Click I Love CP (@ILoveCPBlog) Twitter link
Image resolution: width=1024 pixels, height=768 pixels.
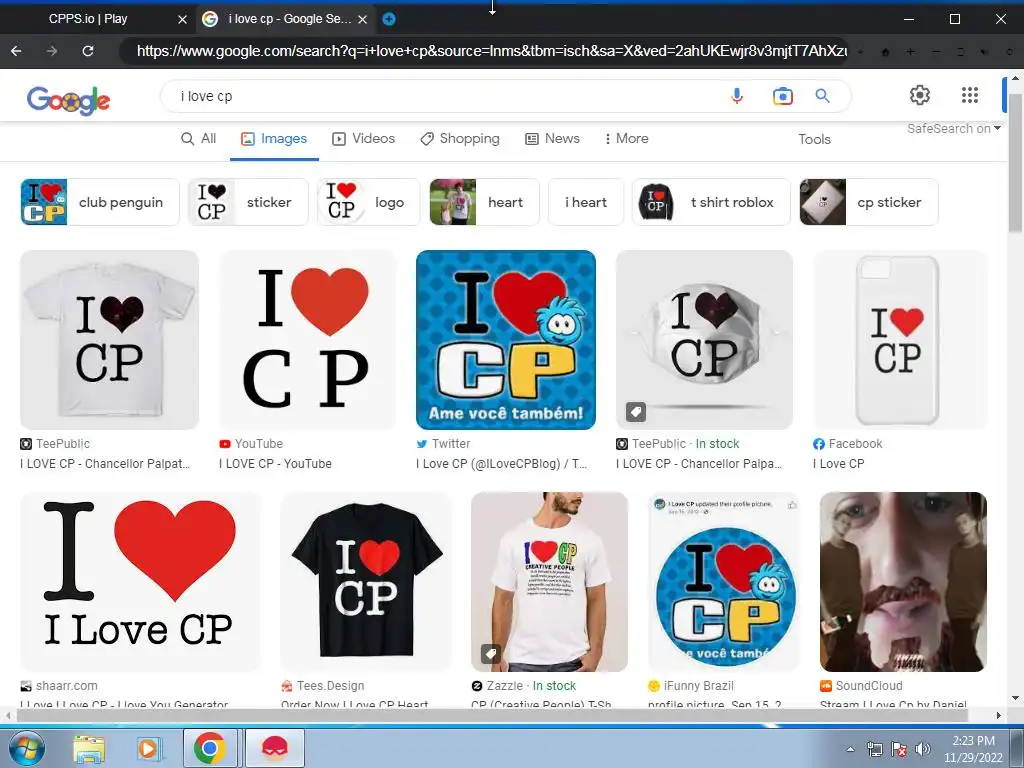[502, 464]
